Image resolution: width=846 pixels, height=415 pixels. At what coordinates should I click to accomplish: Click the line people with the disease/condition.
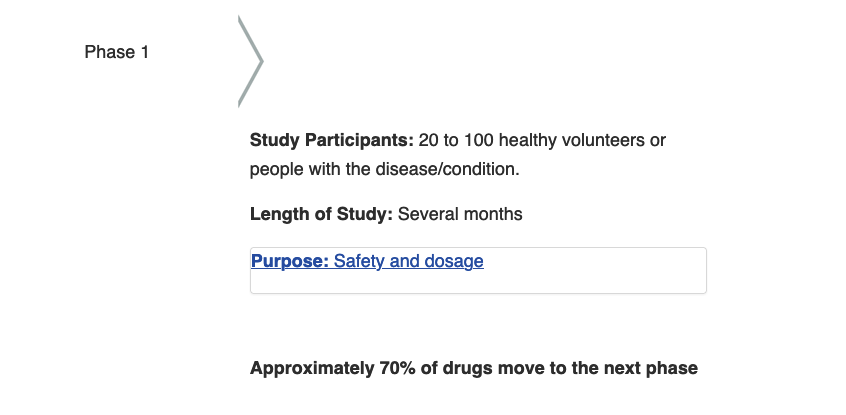(384, 169)
